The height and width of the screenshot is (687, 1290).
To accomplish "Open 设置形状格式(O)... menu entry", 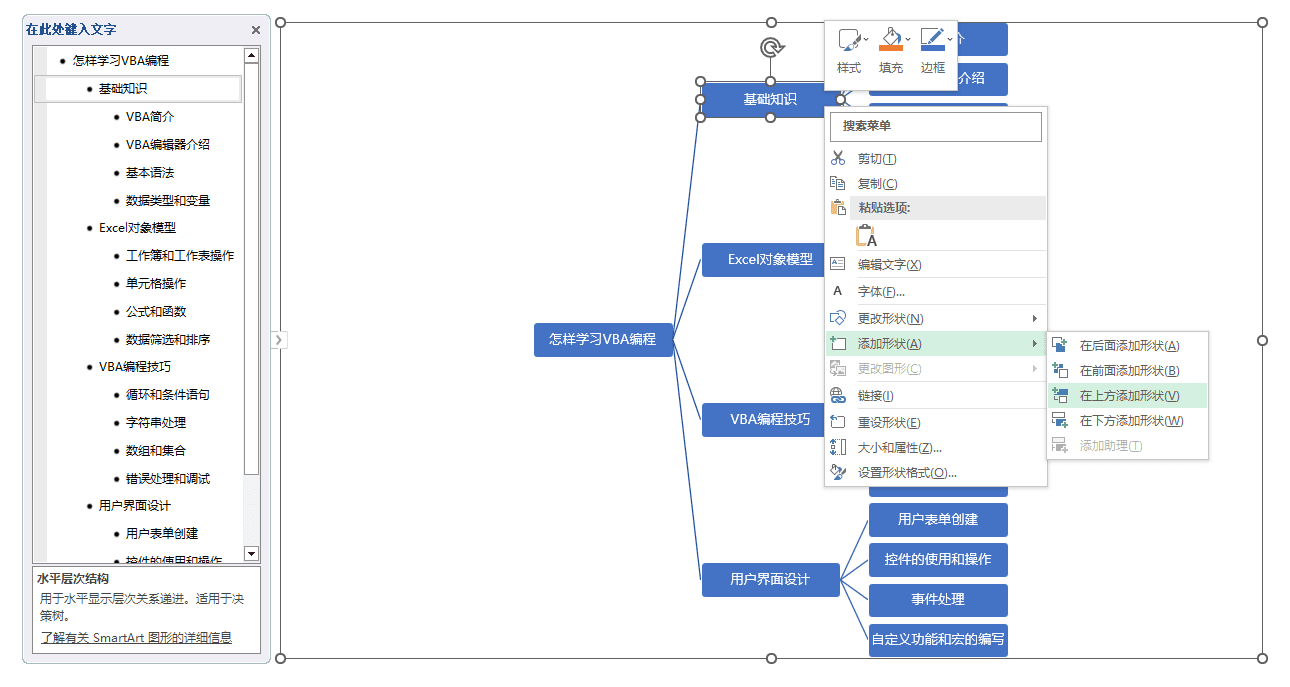I will pyautogui.click(x=936, y=472).
